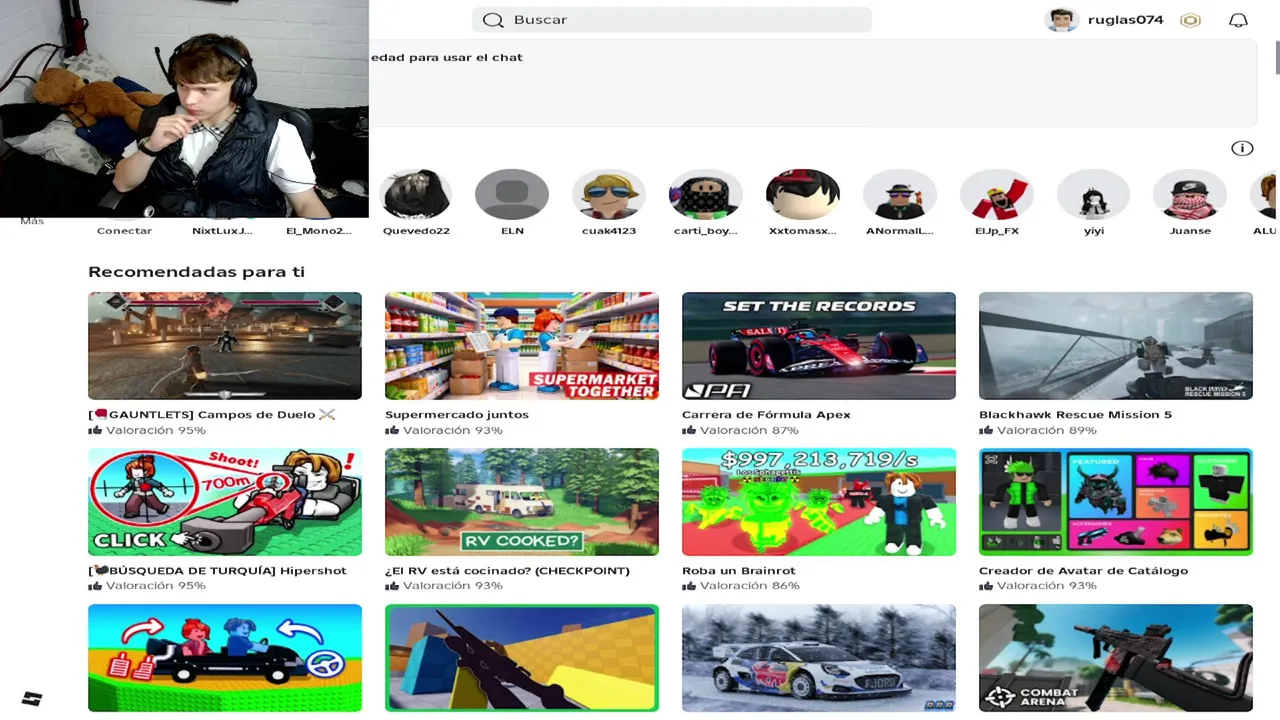The image size is (1280, 720).
Task: Click the Conectar friends label
Action: tap(124, 231)
